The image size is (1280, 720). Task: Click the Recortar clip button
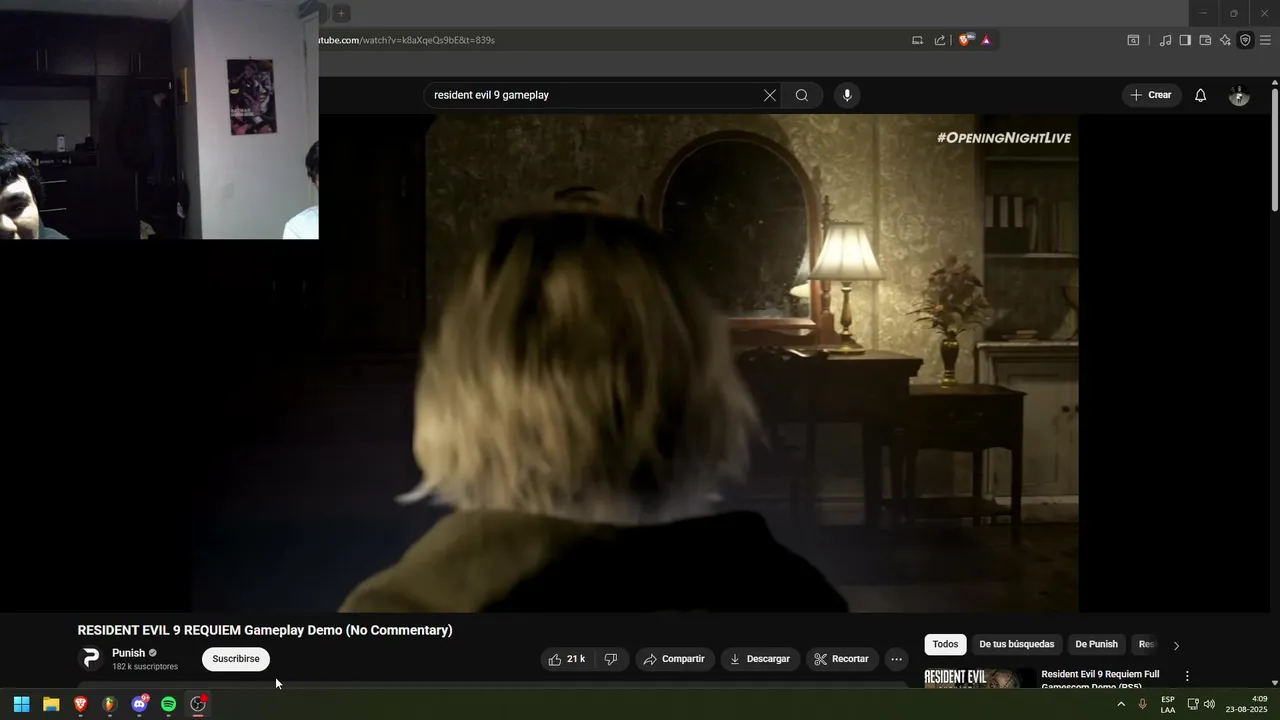click(x=842, y=659)
